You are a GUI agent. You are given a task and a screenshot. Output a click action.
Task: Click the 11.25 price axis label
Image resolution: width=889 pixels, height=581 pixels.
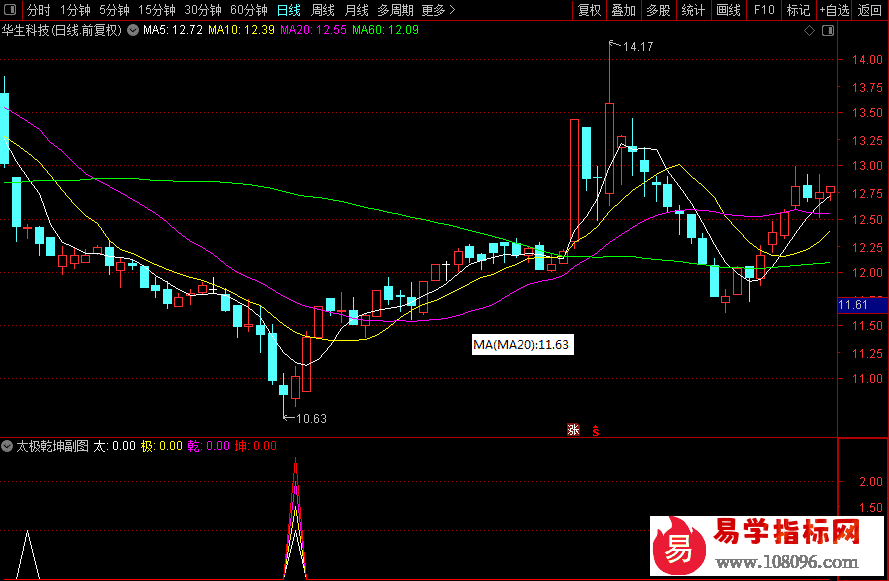click(867, 353)
